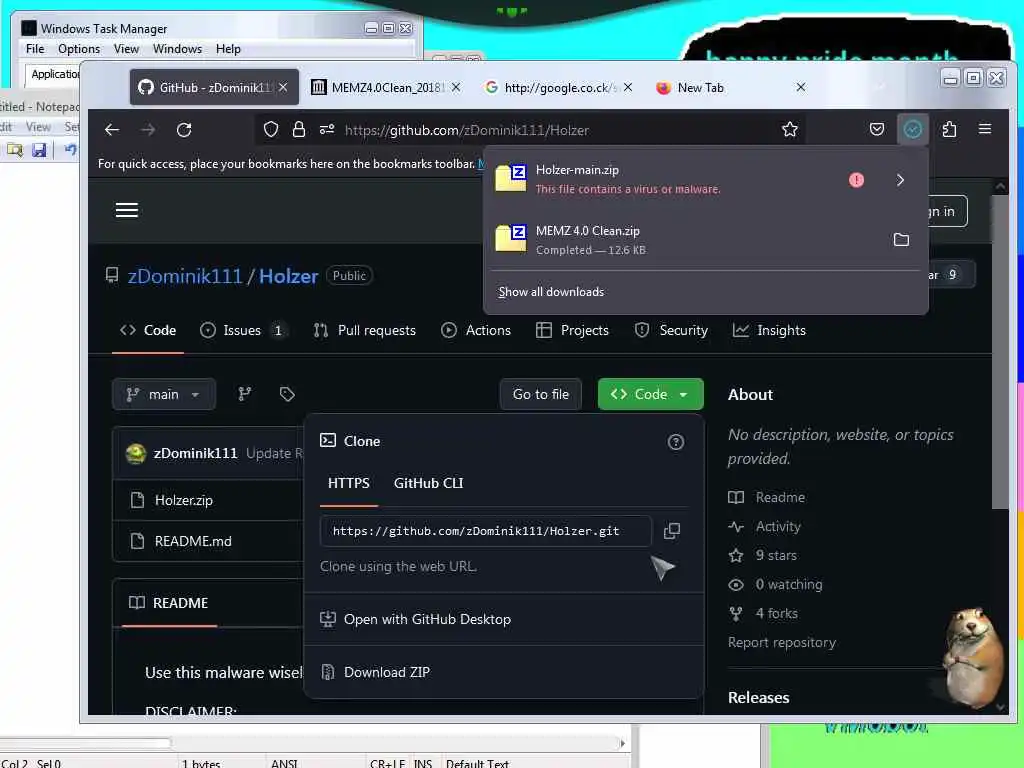Screen dimensions: 1024x768
Task: View repository tags icon
Action: pos(287,394)
